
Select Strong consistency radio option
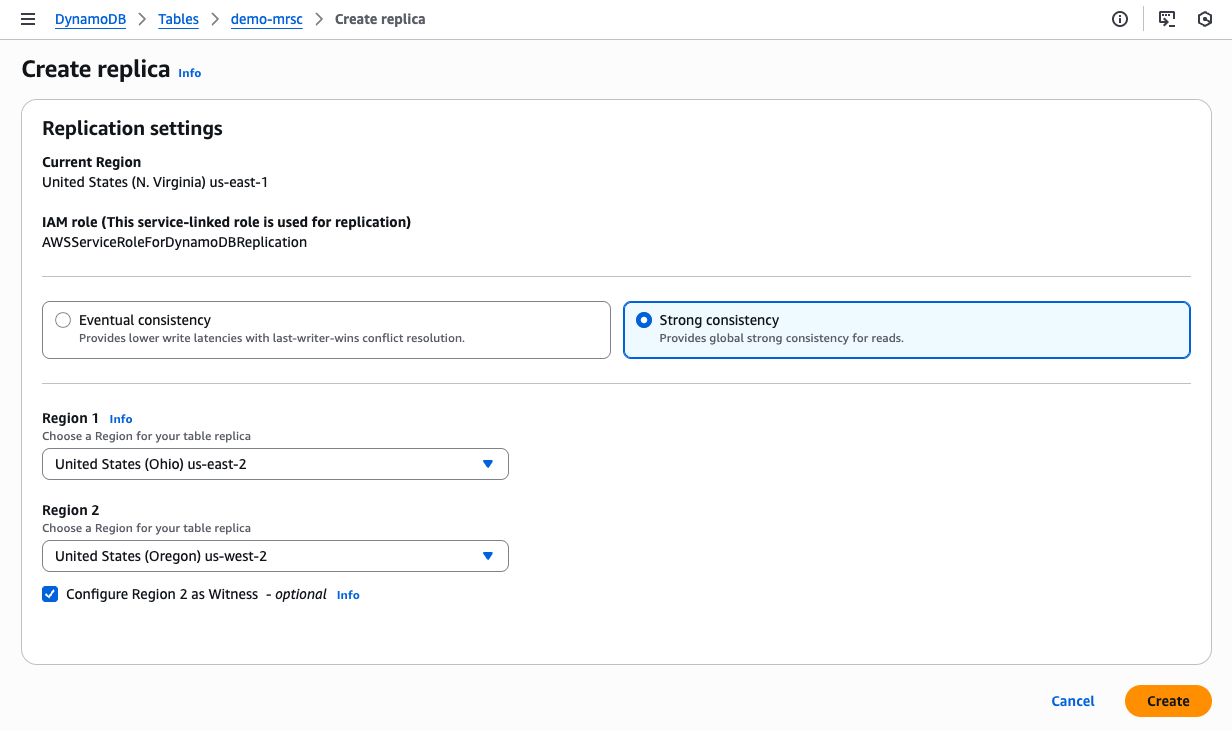[x=644, y=320]
